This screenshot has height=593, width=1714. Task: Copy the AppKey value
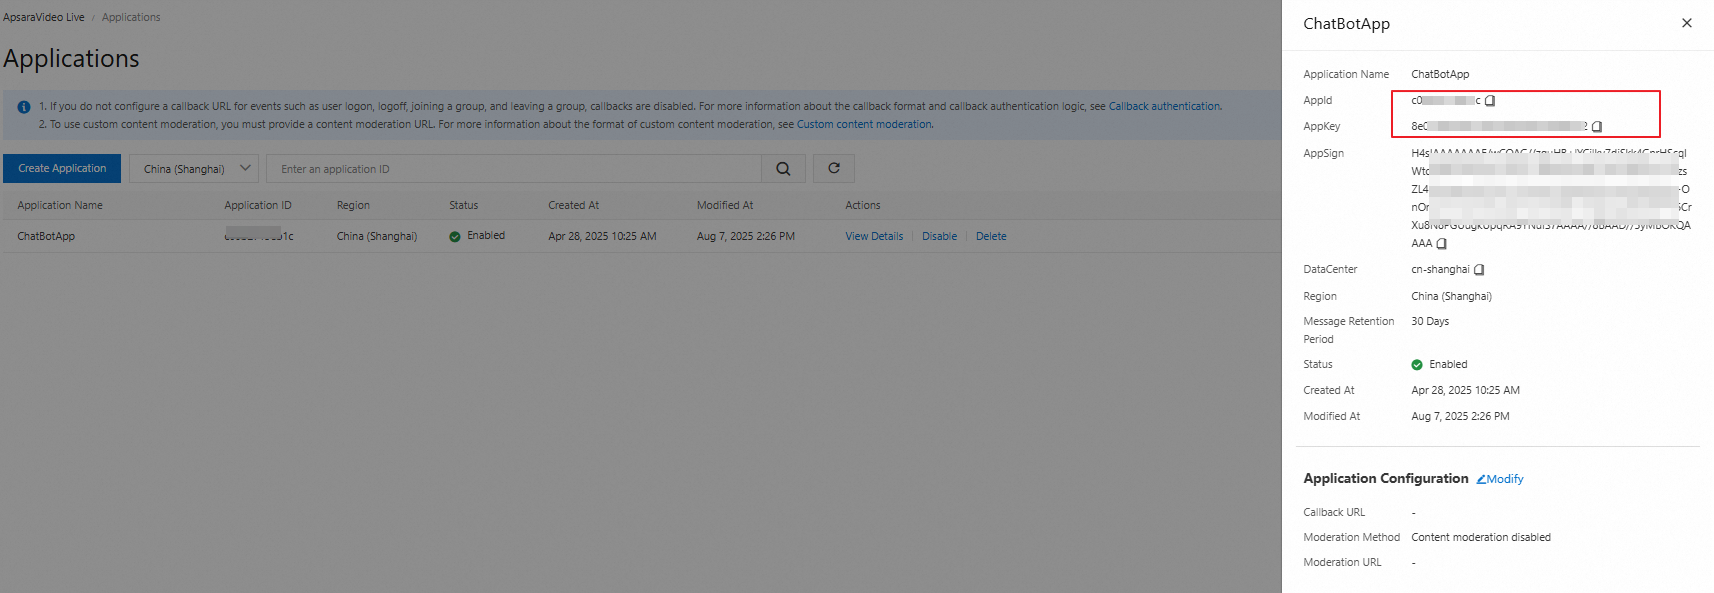coord(1597,127)
